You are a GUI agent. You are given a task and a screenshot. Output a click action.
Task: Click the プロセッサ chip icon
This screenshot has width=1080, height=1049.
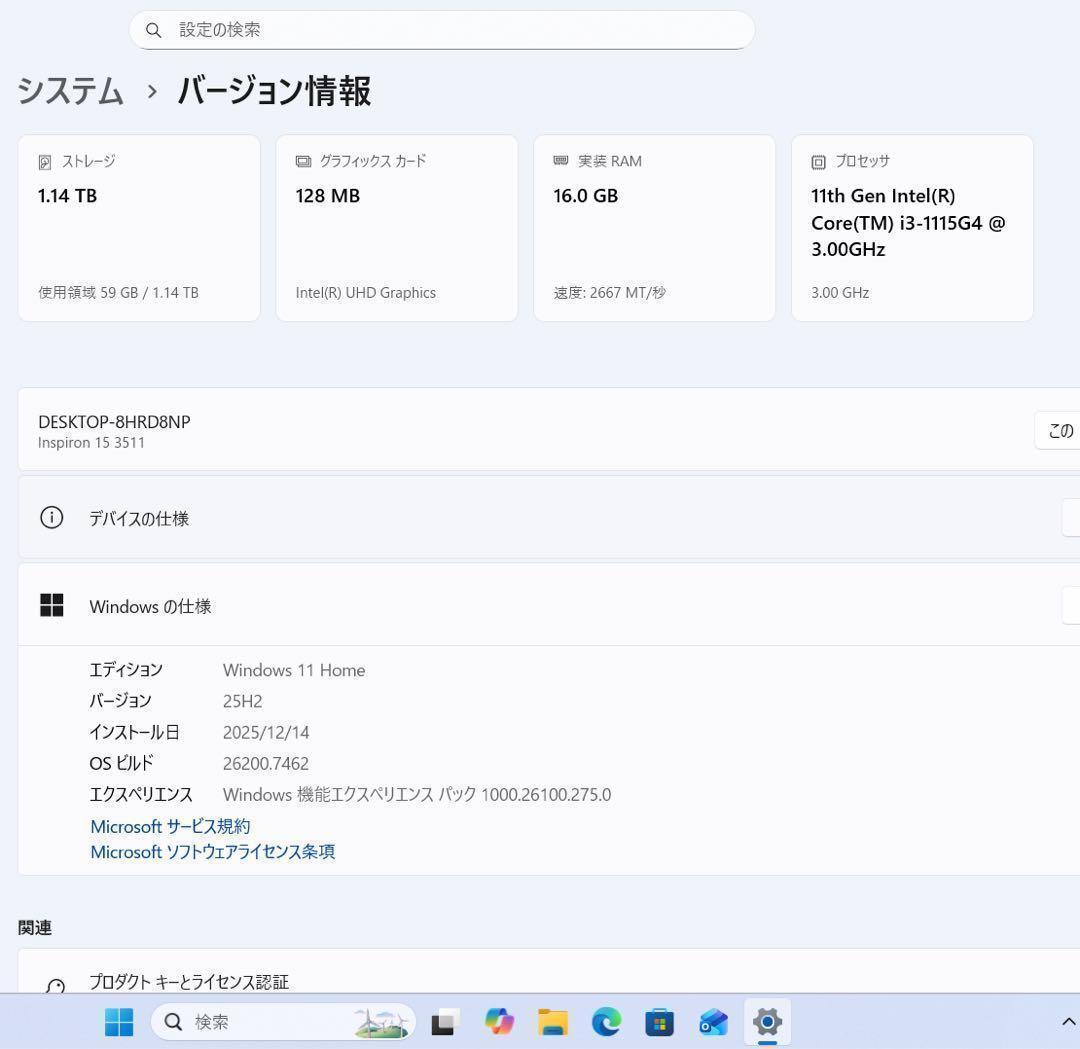point(817,161)
